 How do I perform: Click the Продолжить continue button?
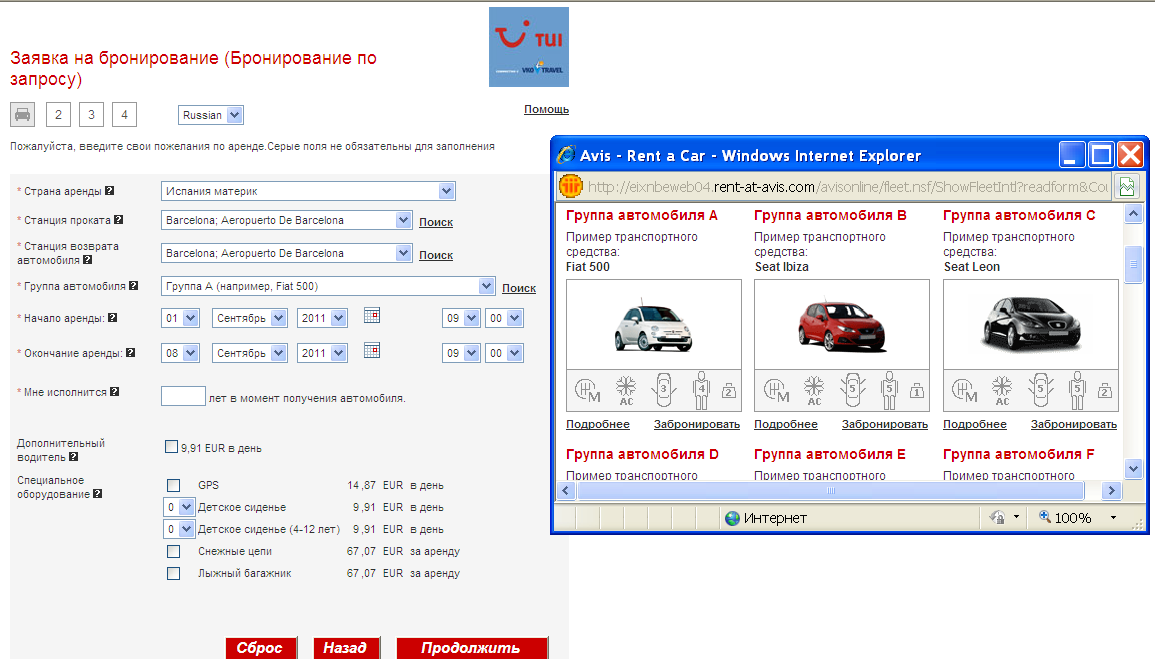pyautogui.click(x=472, y=648)
